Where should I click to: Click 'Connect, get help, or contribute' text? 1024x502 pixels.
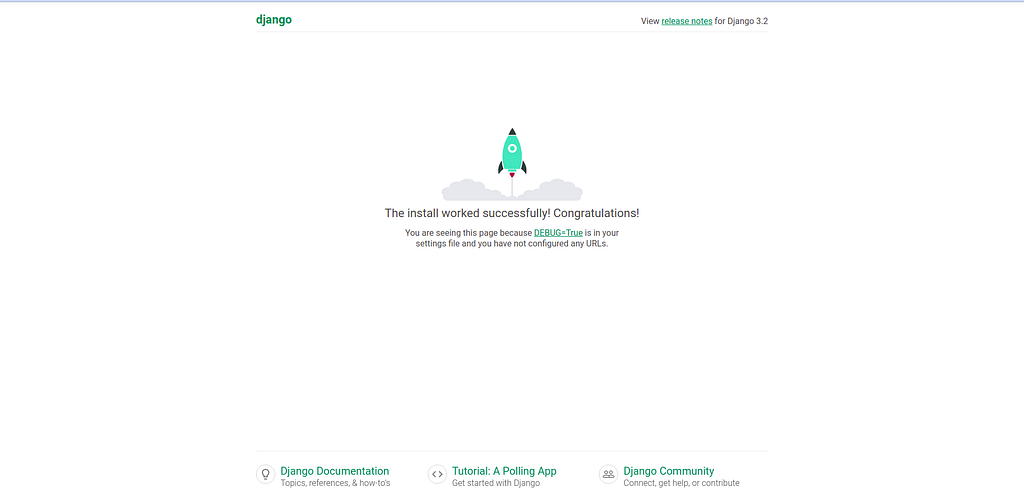click(681, 484)
